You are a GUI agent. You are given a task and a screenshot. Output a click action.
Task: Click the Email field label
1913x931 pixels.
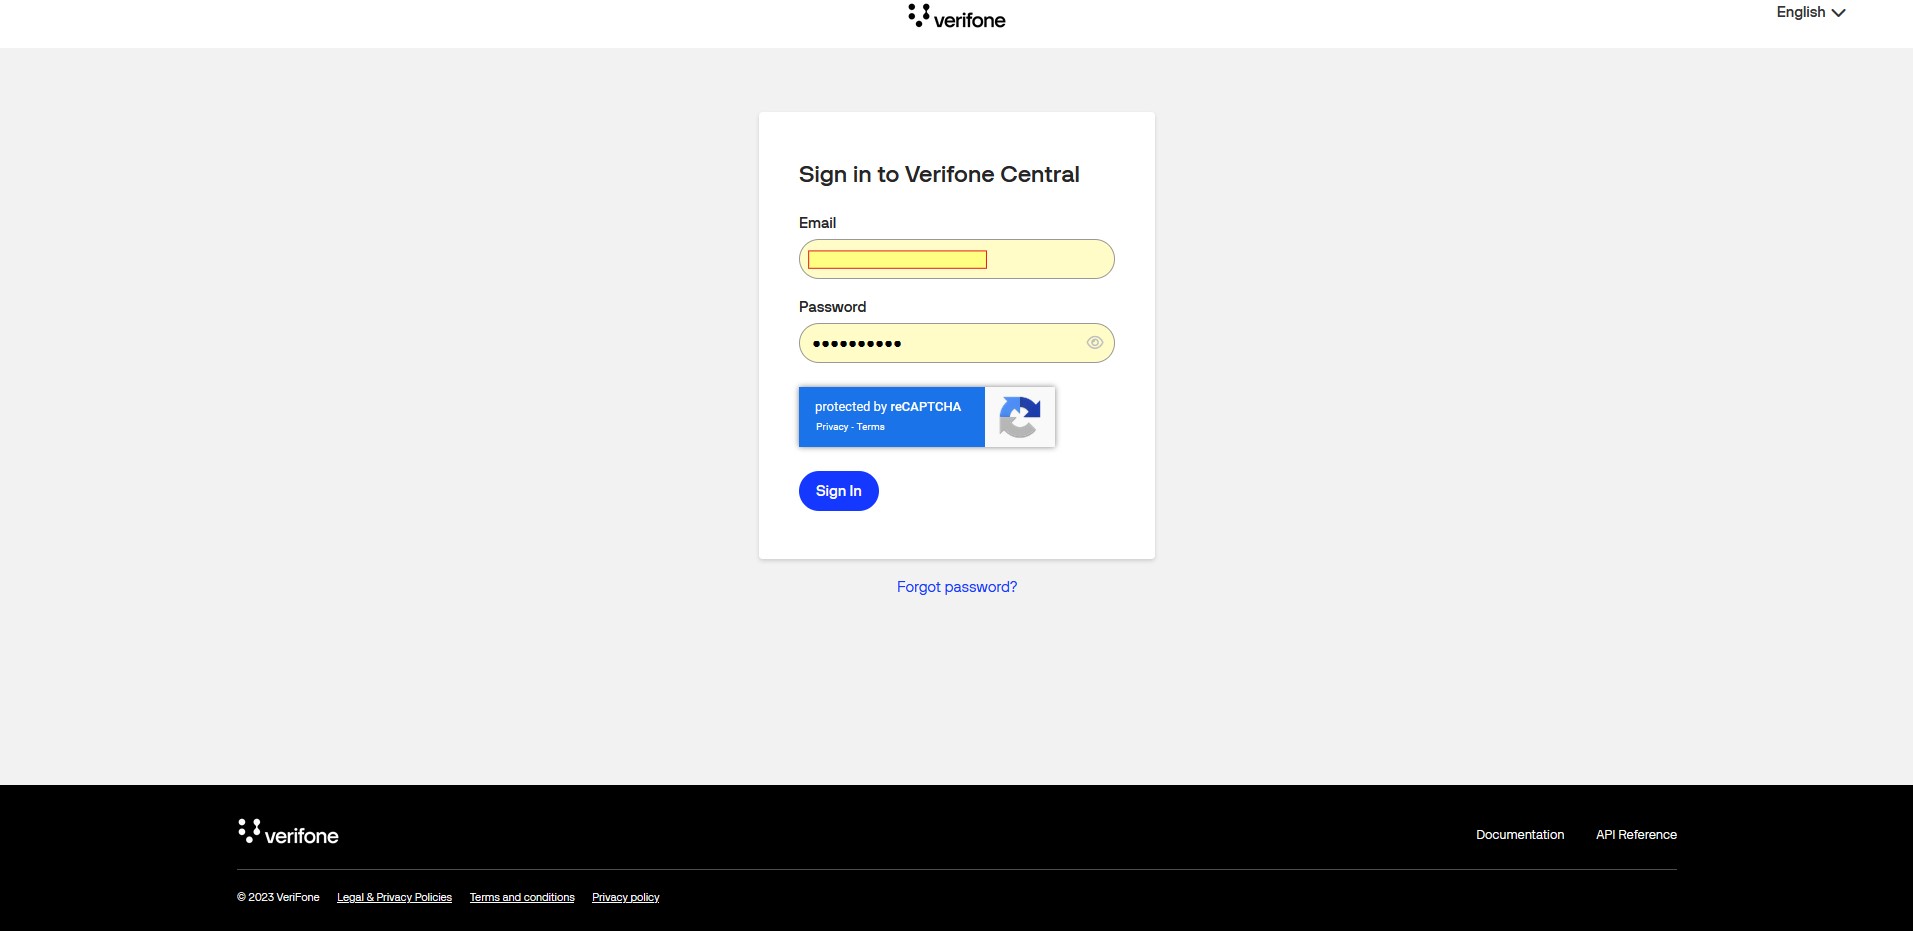(x=817, y=223)
